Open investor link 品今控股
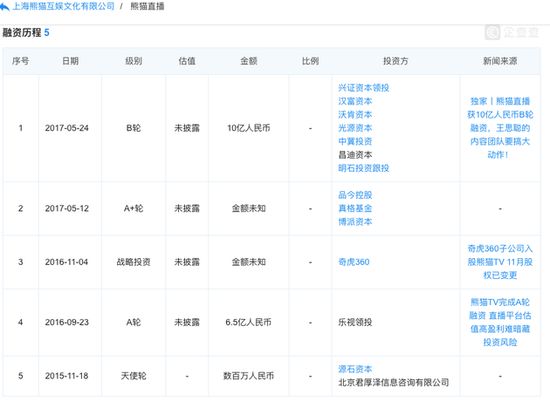This screenshot has width=550, height=408. 355,195
